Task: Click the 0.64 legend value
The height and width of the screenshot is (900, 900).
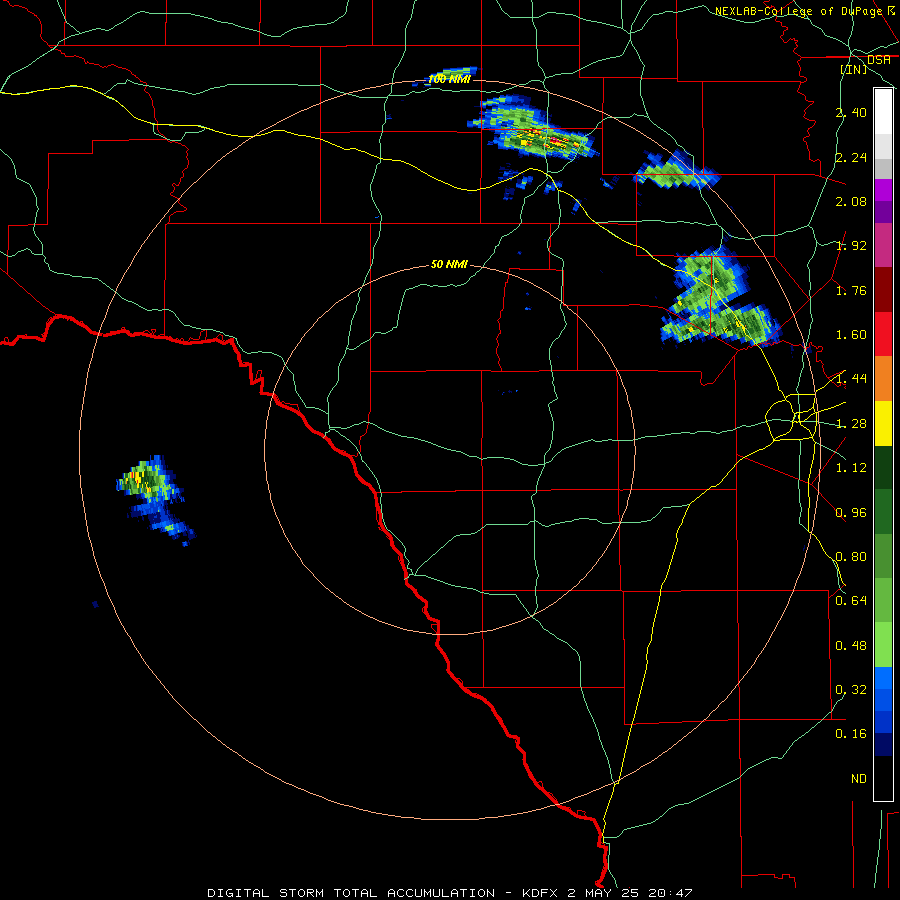Action: click(851, 600)
